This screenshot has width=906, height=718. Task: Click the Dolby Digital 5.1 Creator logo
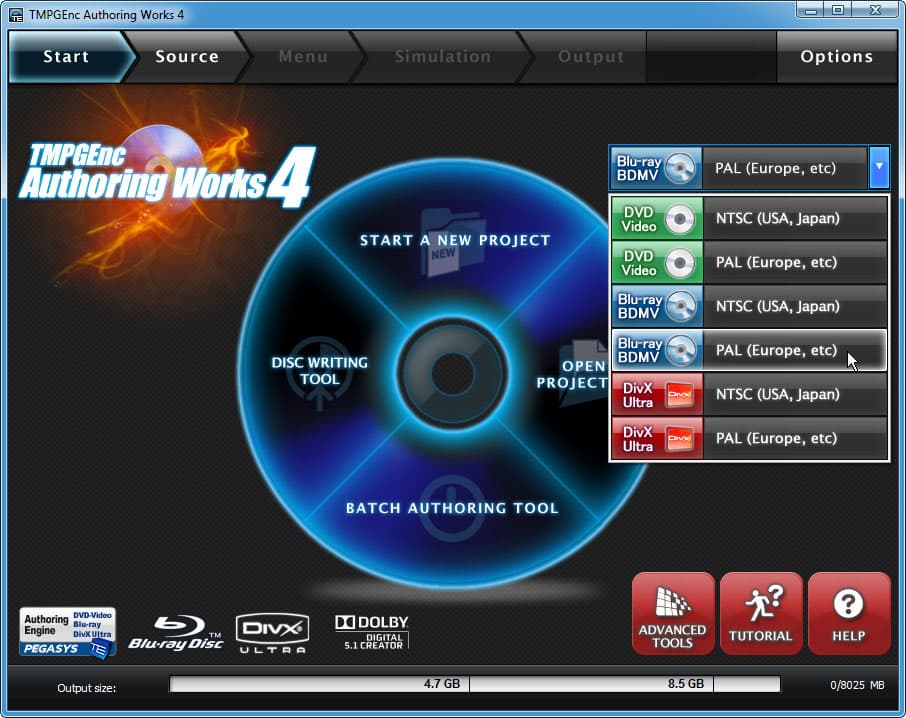coord(372,633)
